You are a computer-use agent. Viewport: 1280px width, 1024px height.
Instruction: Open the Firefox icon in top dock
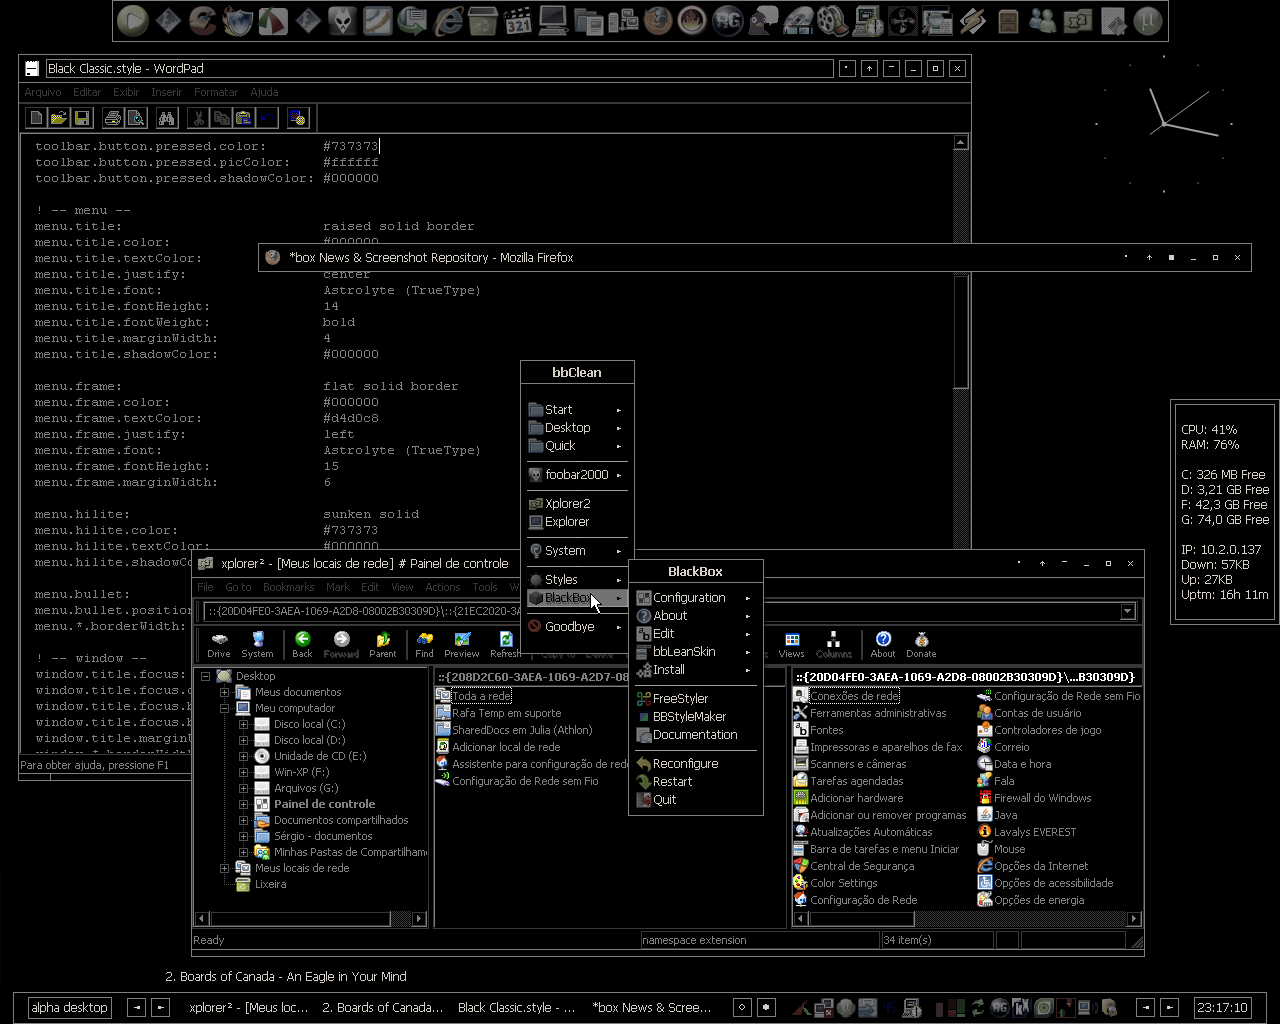(x=658, y=21)
